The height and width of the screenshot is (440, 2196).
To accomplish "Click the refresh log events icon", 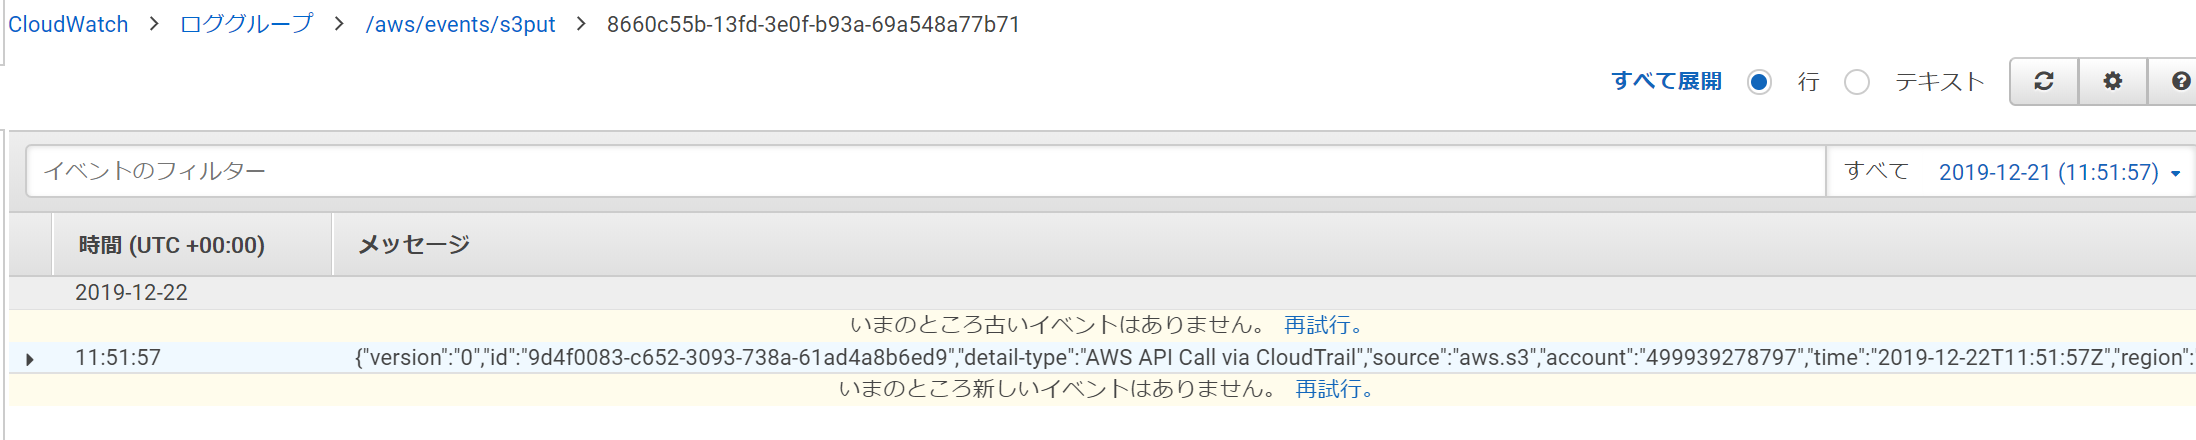I will click(2044, 81).
